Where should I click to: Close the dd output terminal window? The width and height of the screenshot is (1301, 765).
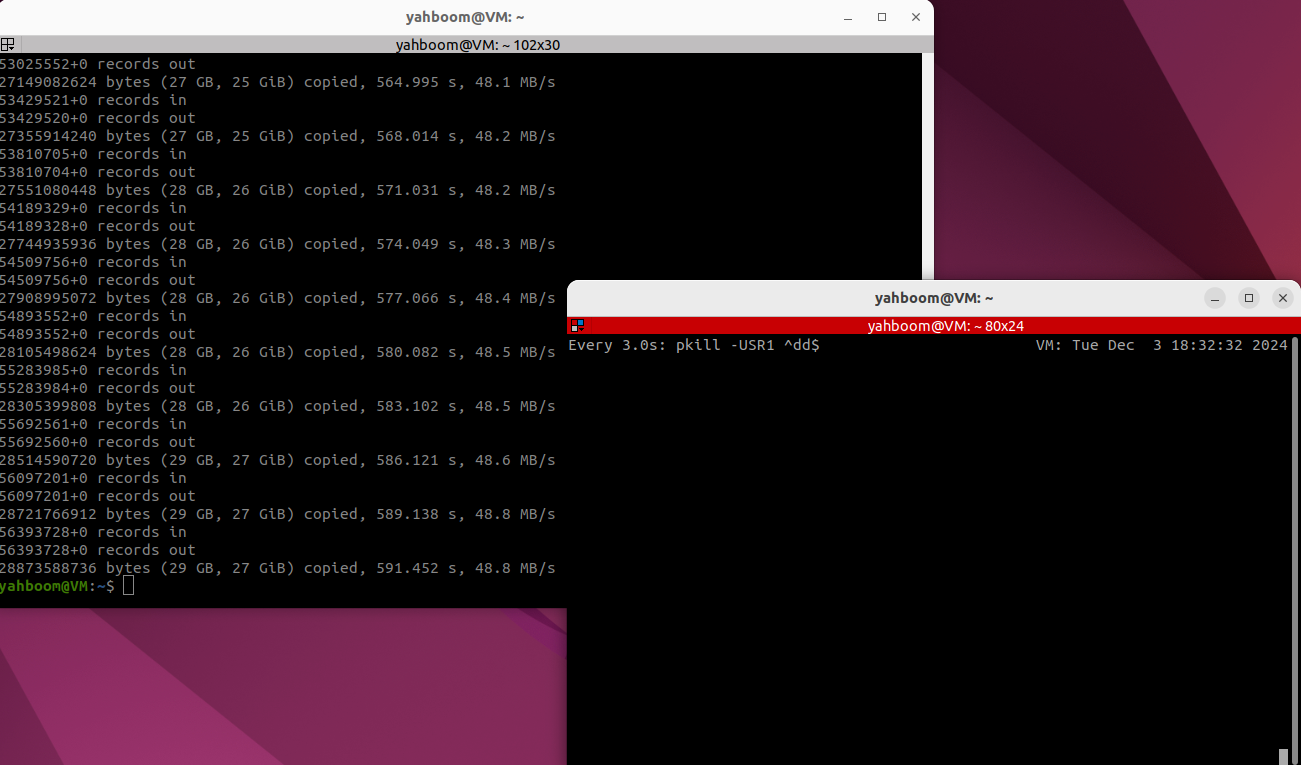click(915, 17)
